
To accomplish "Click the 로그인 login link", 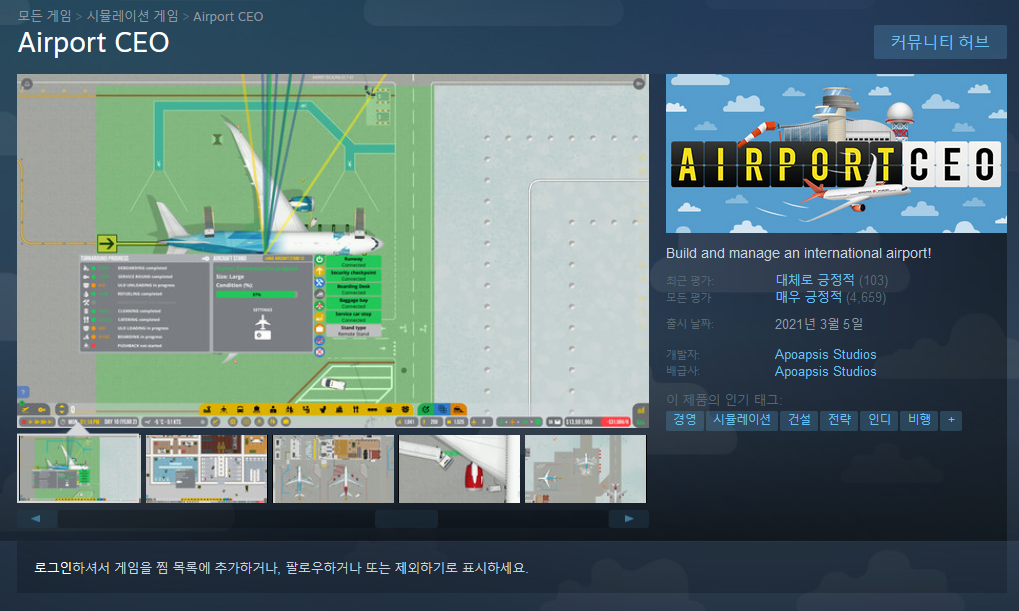I will [x=52, y=567].
